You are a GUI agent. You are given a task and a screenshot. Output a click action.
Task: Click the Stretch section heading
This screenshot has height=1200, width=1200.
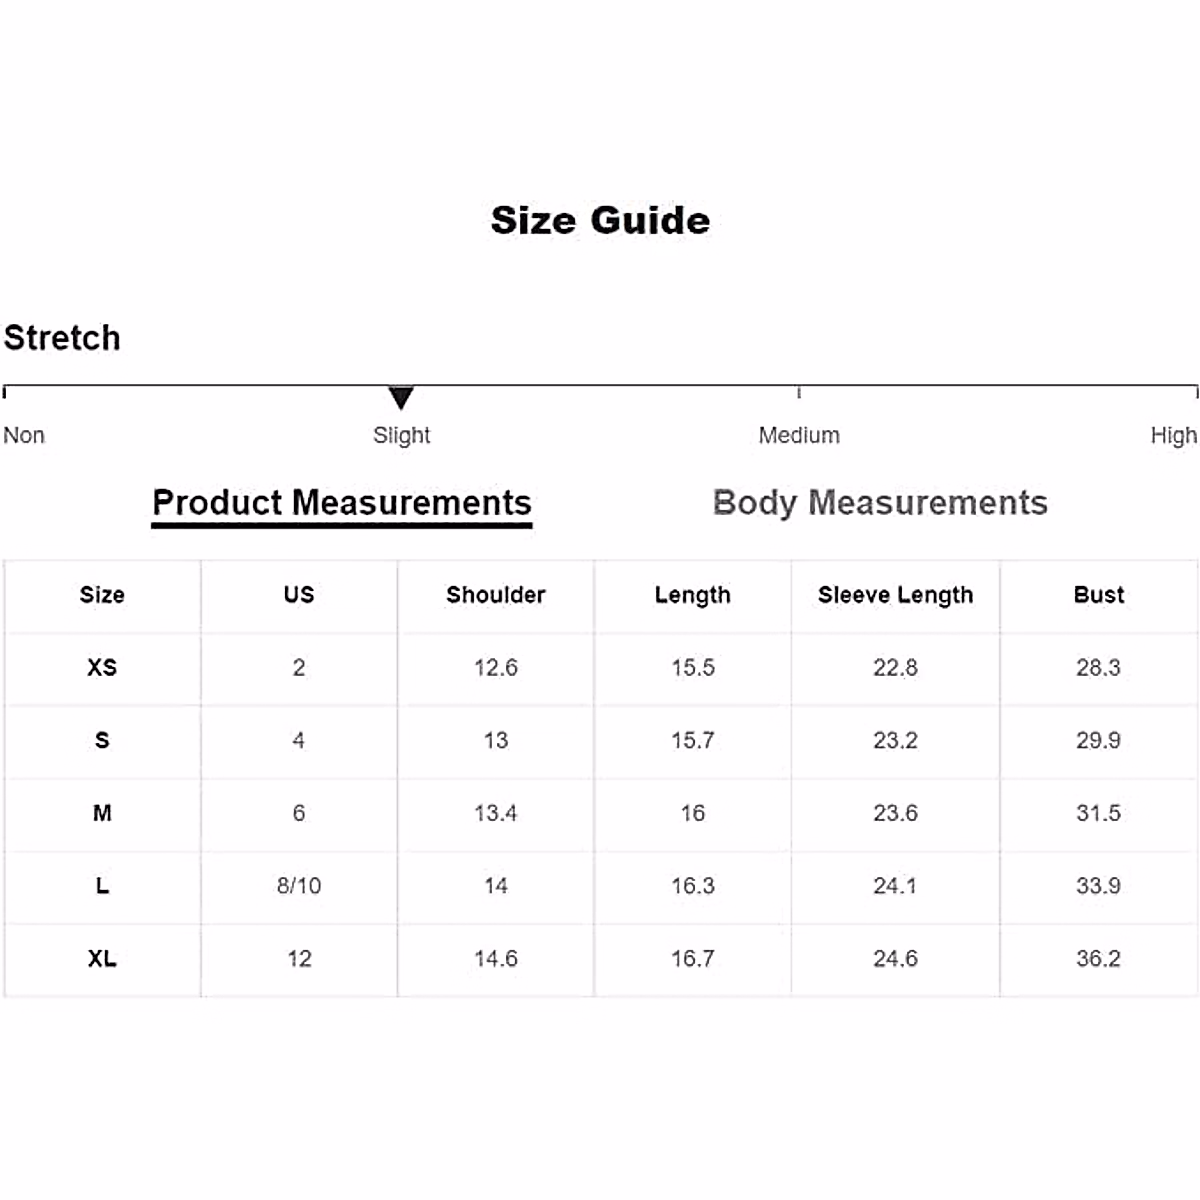62,338
